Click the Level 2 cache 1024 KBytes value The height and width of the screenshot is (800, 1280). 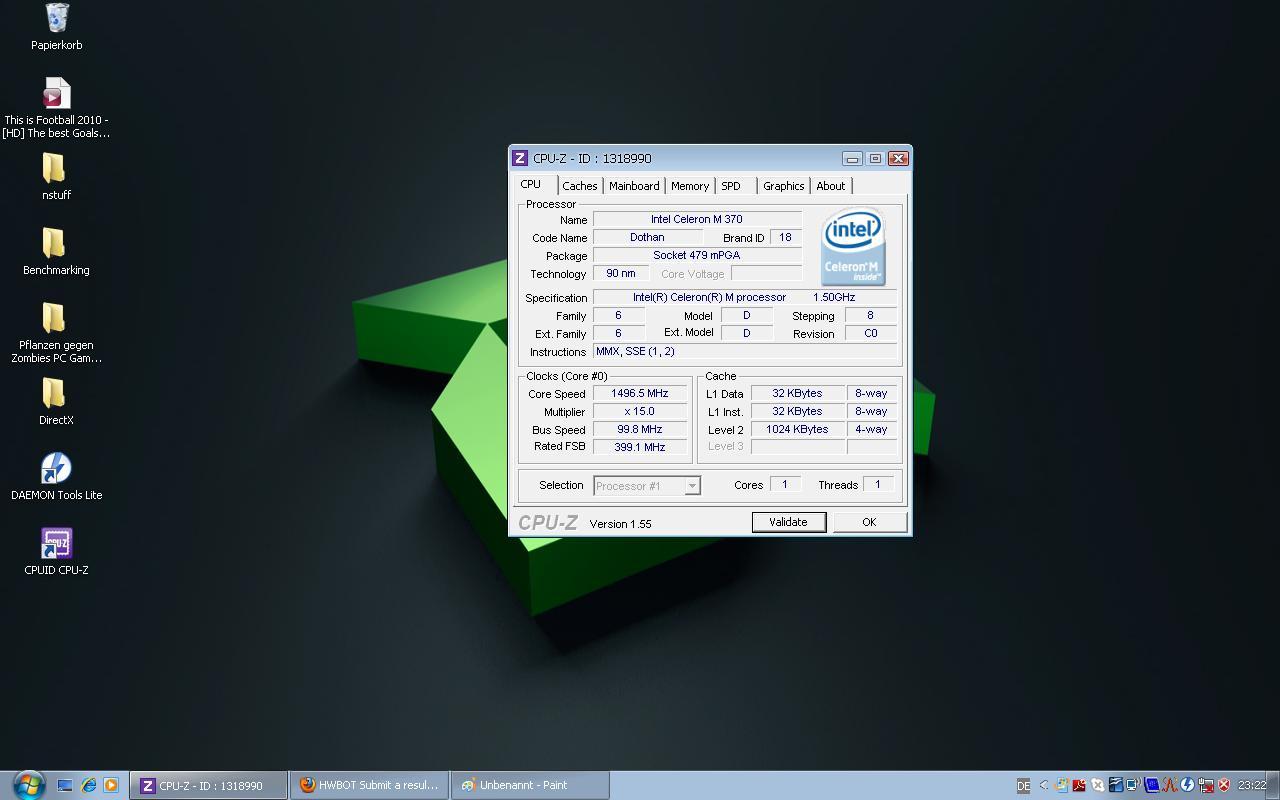[x=797, y=429]
